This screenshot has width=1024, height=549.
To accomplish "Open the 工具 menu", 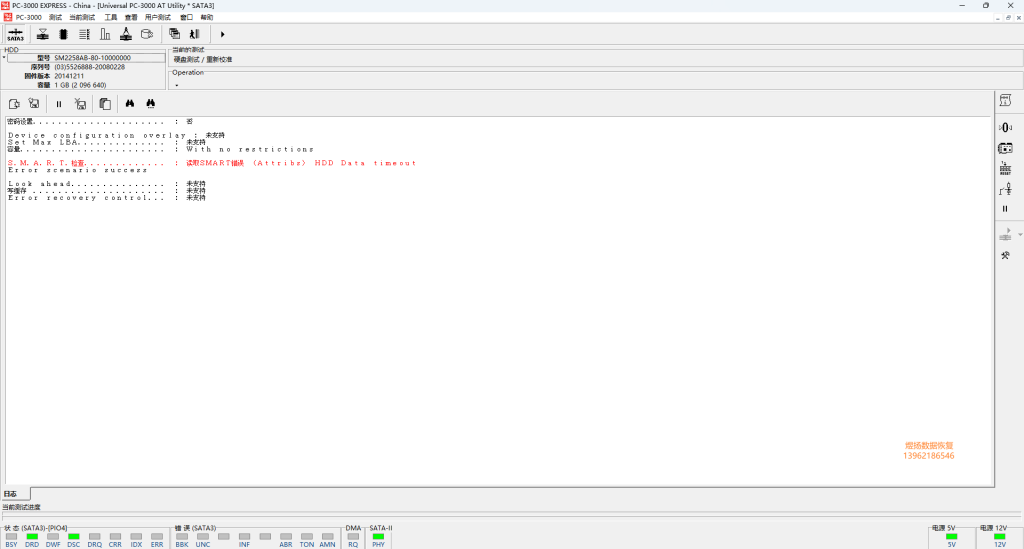I will point(111,17).
